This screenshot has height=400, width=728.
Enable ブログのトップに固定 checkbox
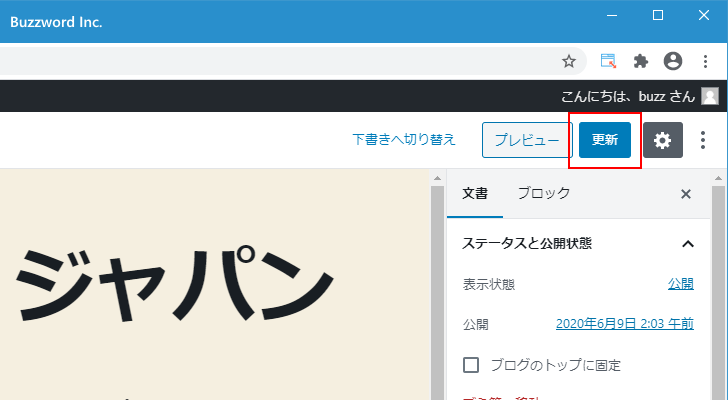tap(471, 365)
